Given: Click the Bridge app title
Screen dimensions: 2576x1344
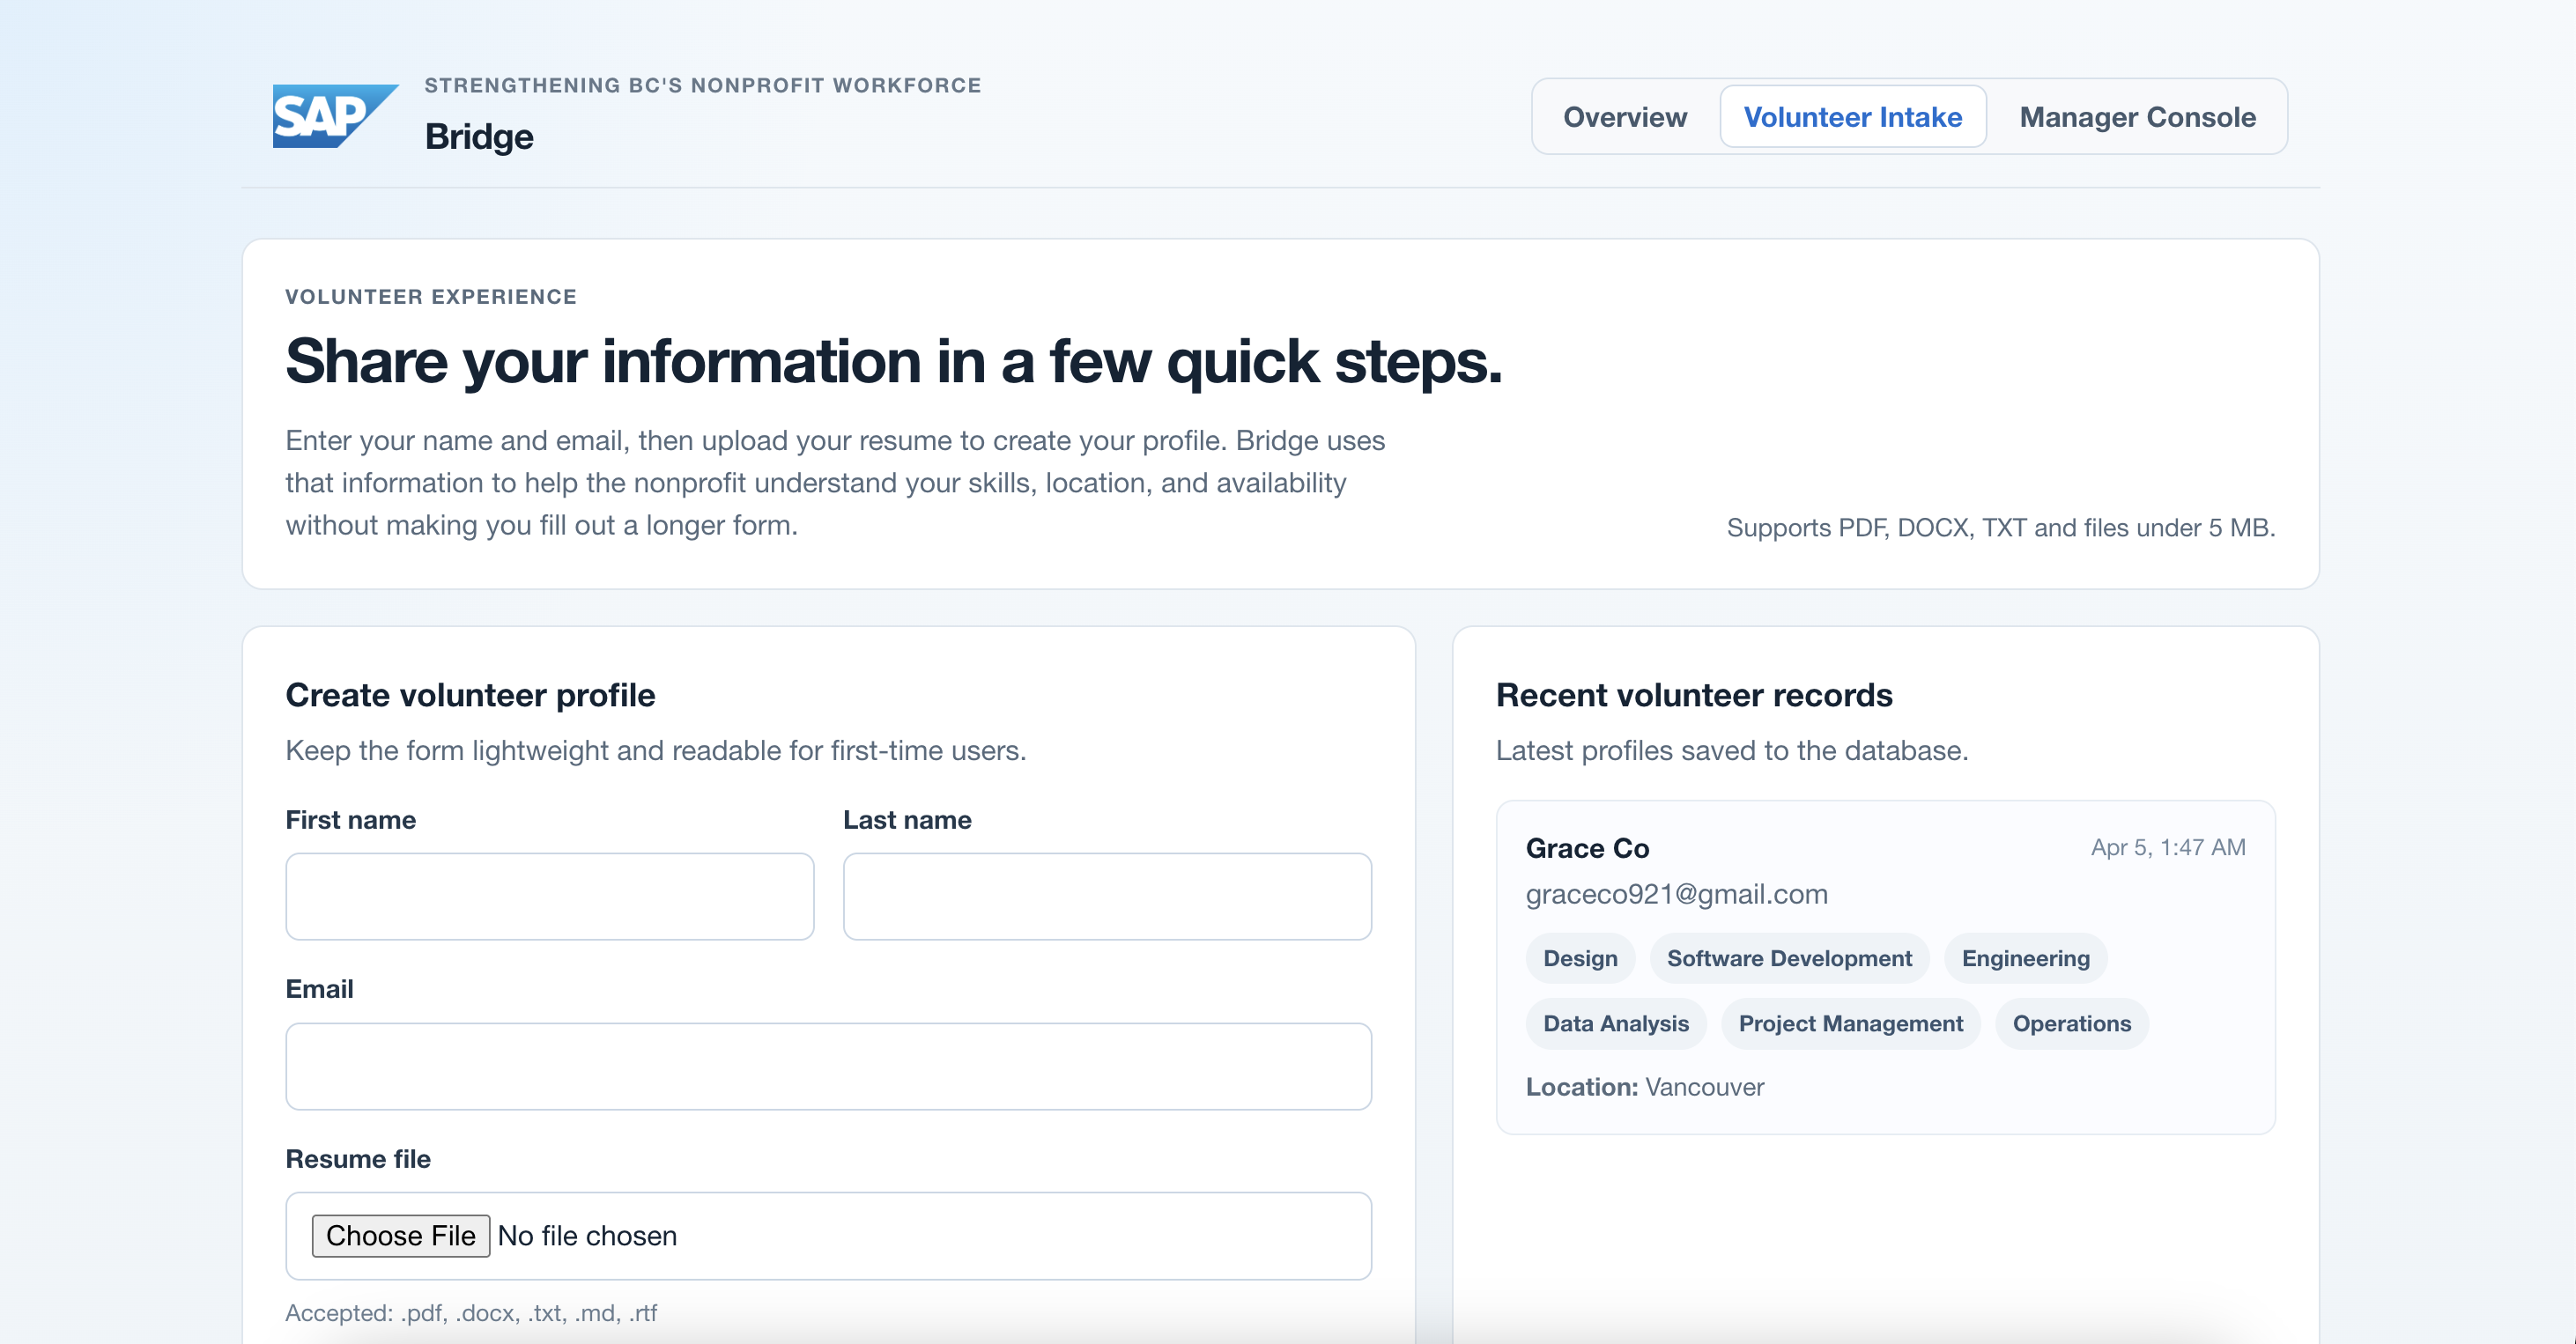Looking at the screenshot, I should 479,136.
